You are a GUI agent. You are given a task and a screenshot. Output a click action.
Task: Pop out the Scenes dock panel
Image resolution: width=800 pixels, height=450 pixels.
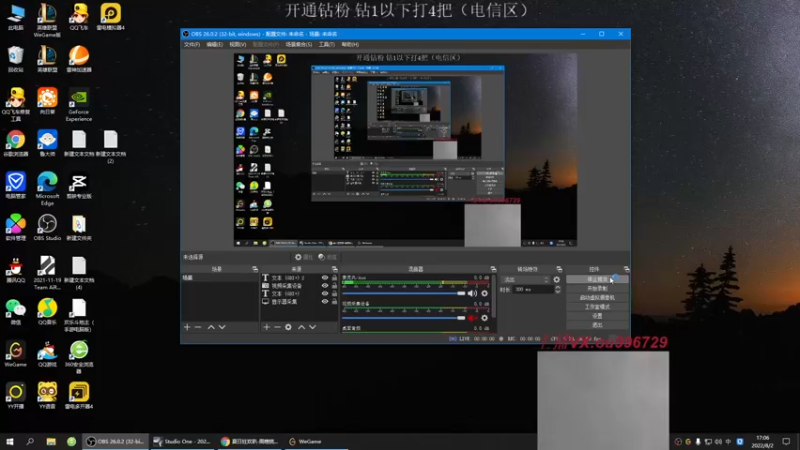point(255,269)
